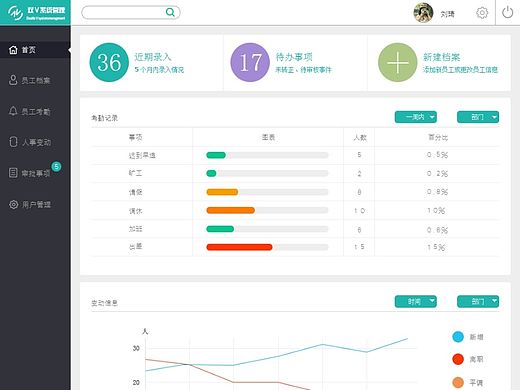Click the 迟到早退 green progress bar
This screenshot has height=390, width=520.
(x=216, y=155)
